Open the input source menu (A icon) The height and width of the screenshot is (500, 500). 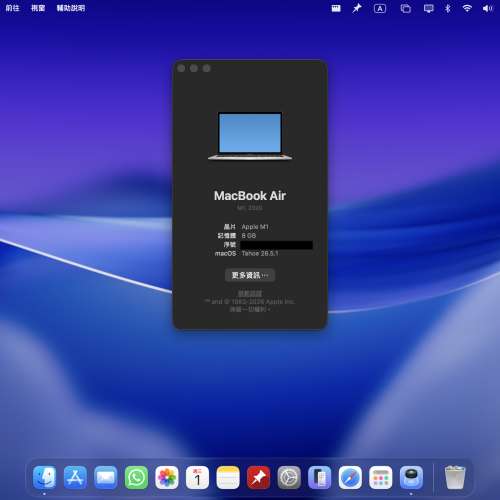pos(380,8)
